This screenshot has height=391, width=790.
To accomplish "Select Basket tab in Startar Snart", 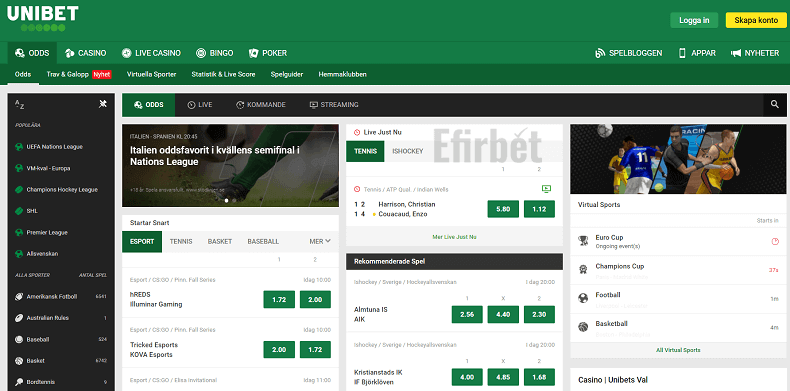I will point(220,241).
